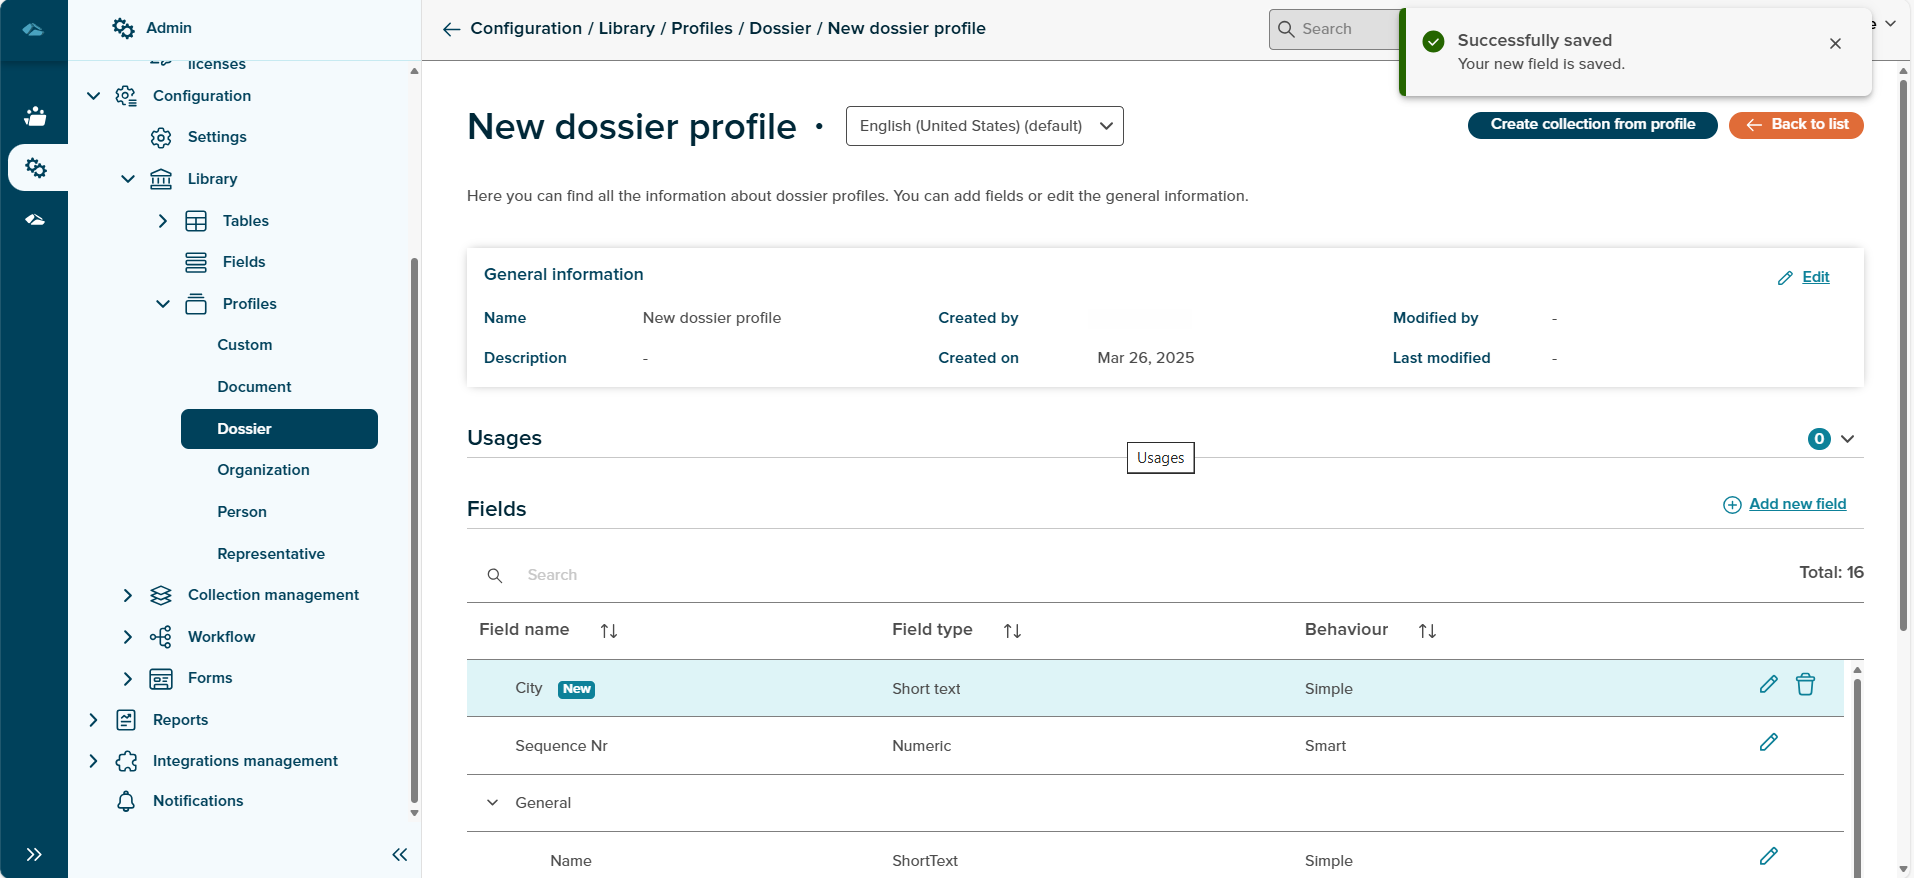This screenshot has width=1914, height=878.
Task: Click the Tables grid icon
Action: [x=196, y=221]
